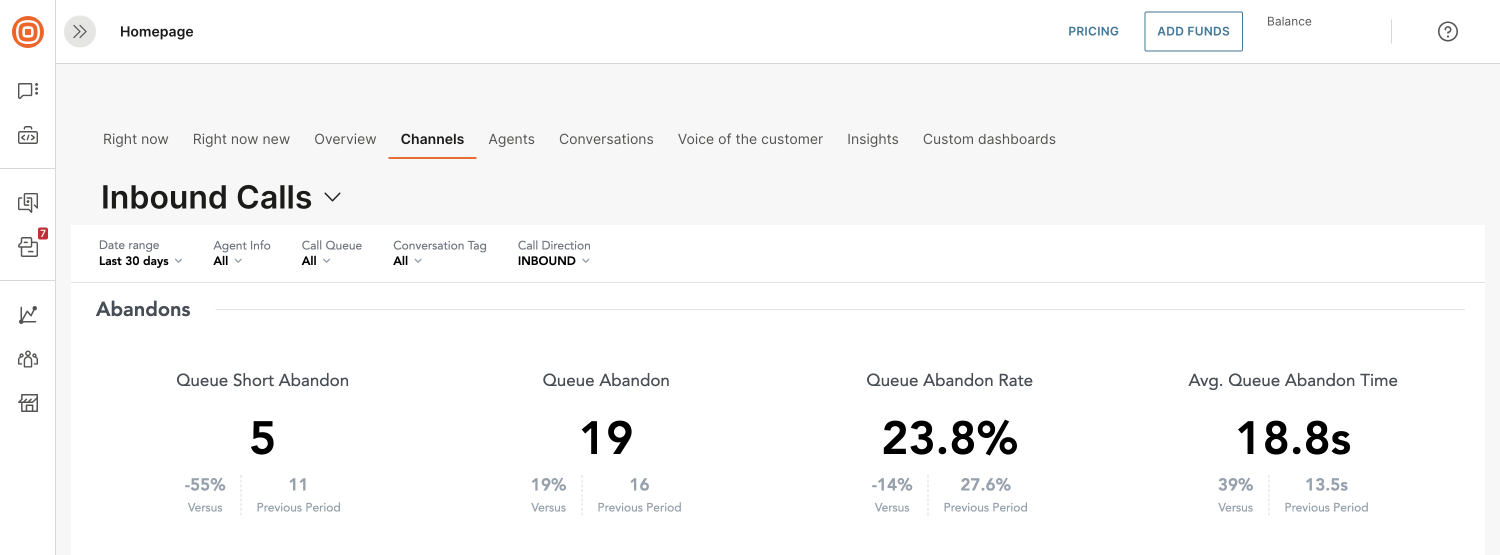Open the Date range Last 30 days filter
Image resolution: width=1500 pixels, height=555 pixels.
(x=141, y=253)
